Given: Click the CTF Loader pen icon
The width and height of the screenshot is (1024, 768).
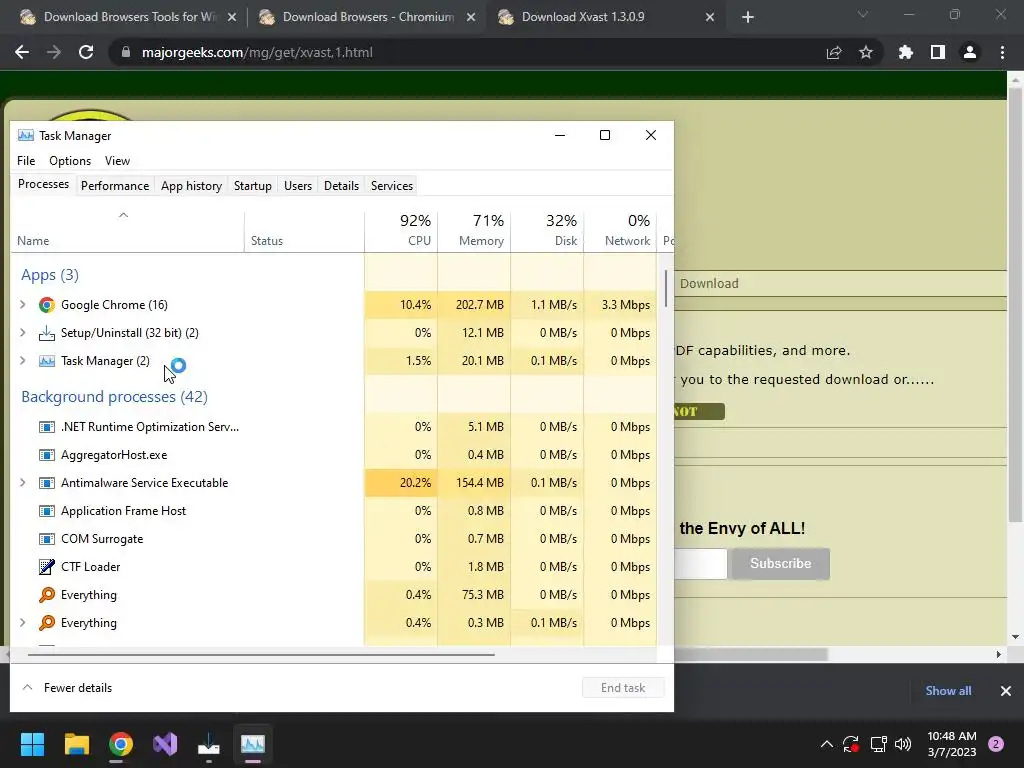Looking at the screenshot, I should [46, 567].
